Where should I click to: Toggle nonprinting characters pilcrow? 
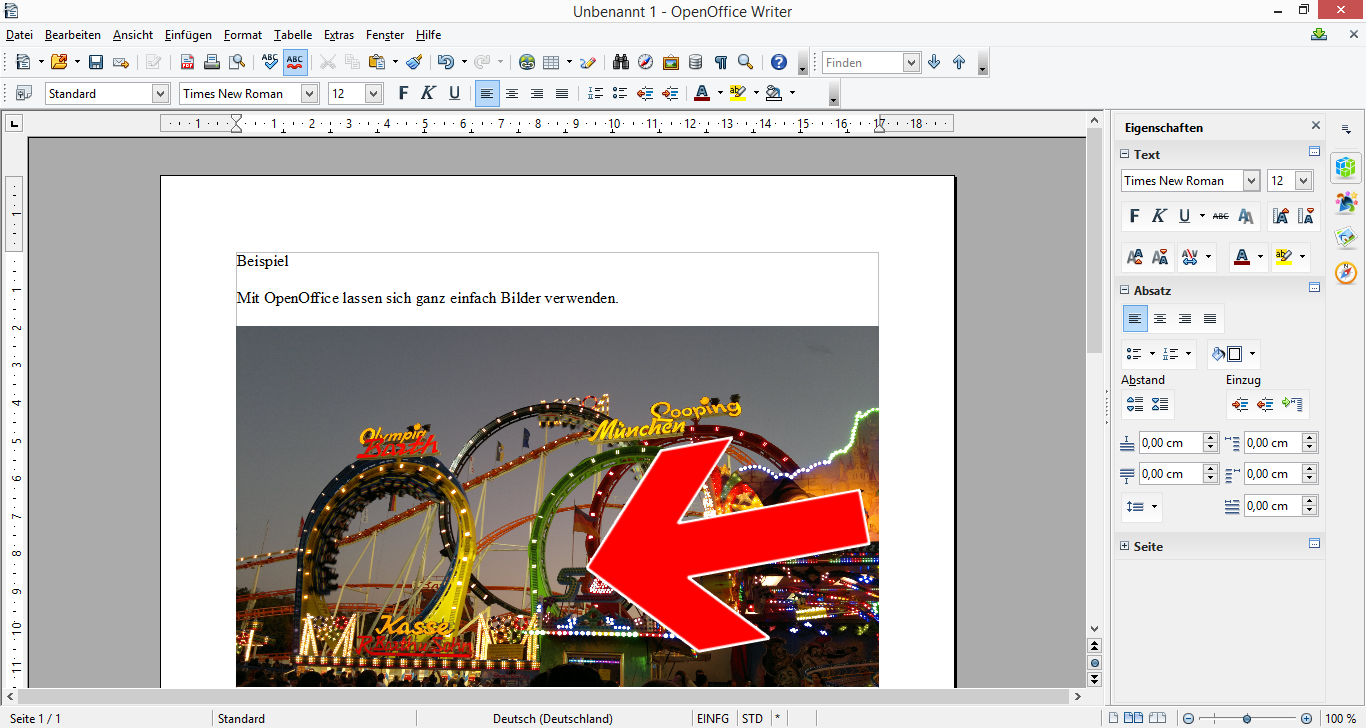720,62
